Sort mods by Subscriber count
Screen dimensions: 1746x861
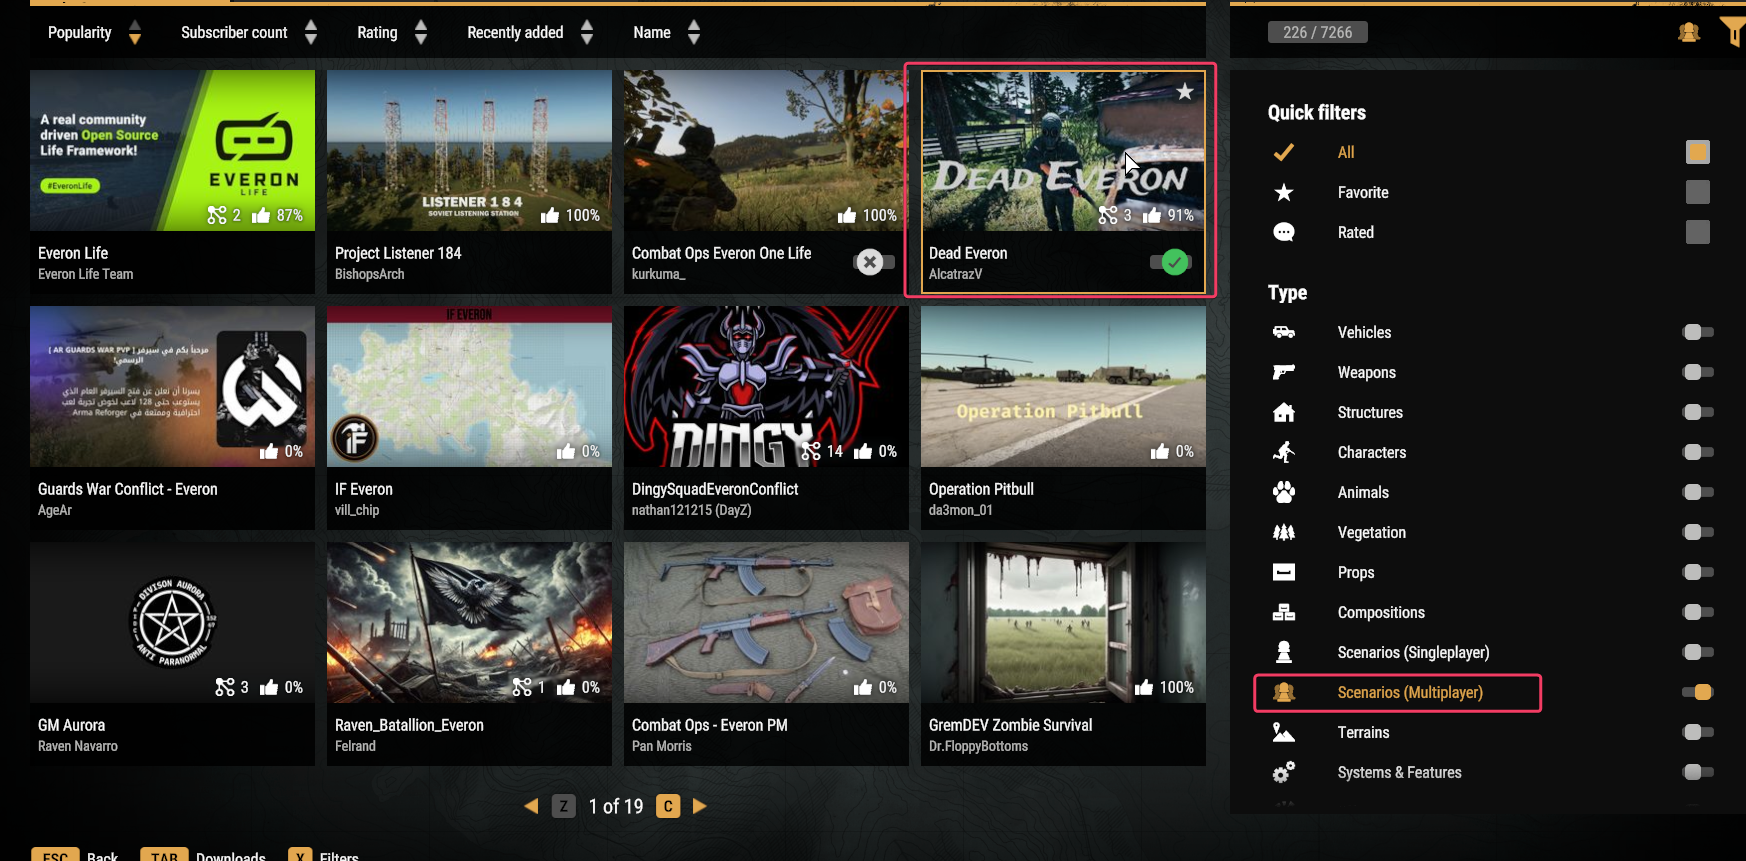(x=234, y=32)
